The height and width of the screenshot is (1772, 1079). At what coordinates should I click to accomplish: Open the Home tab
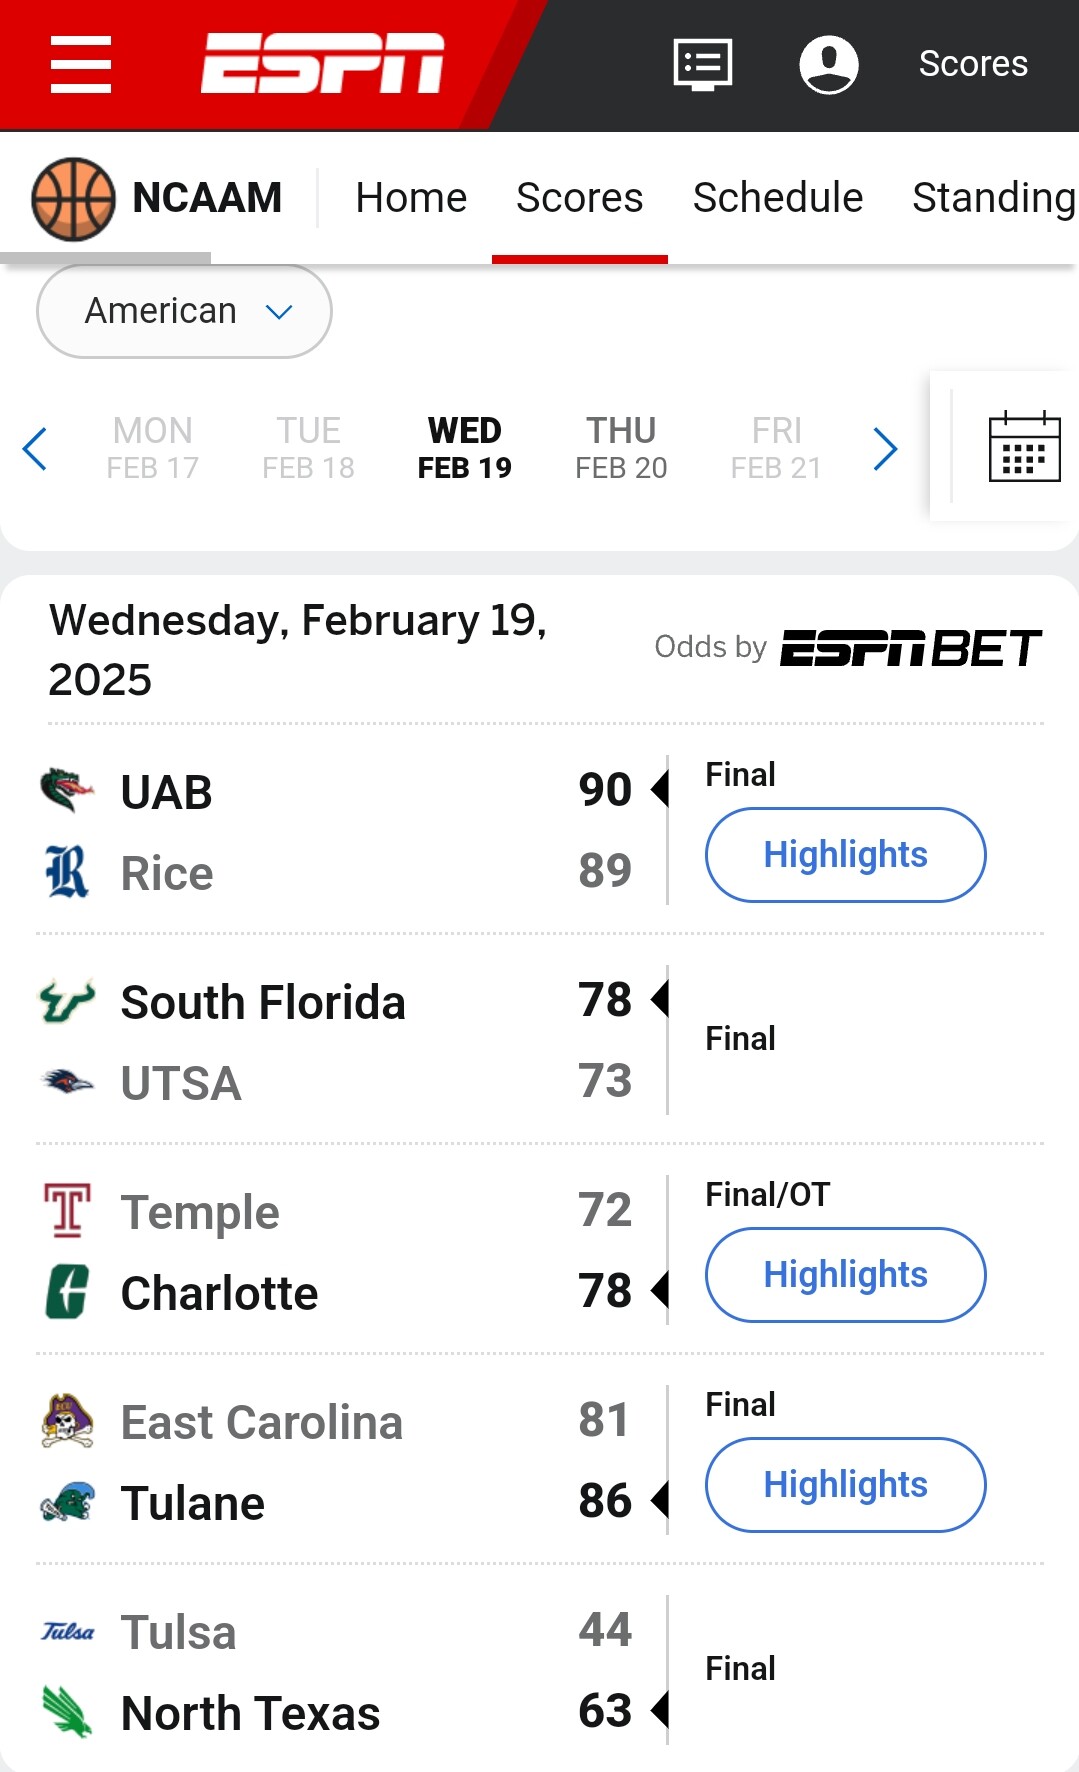click(x=411, y=198)
